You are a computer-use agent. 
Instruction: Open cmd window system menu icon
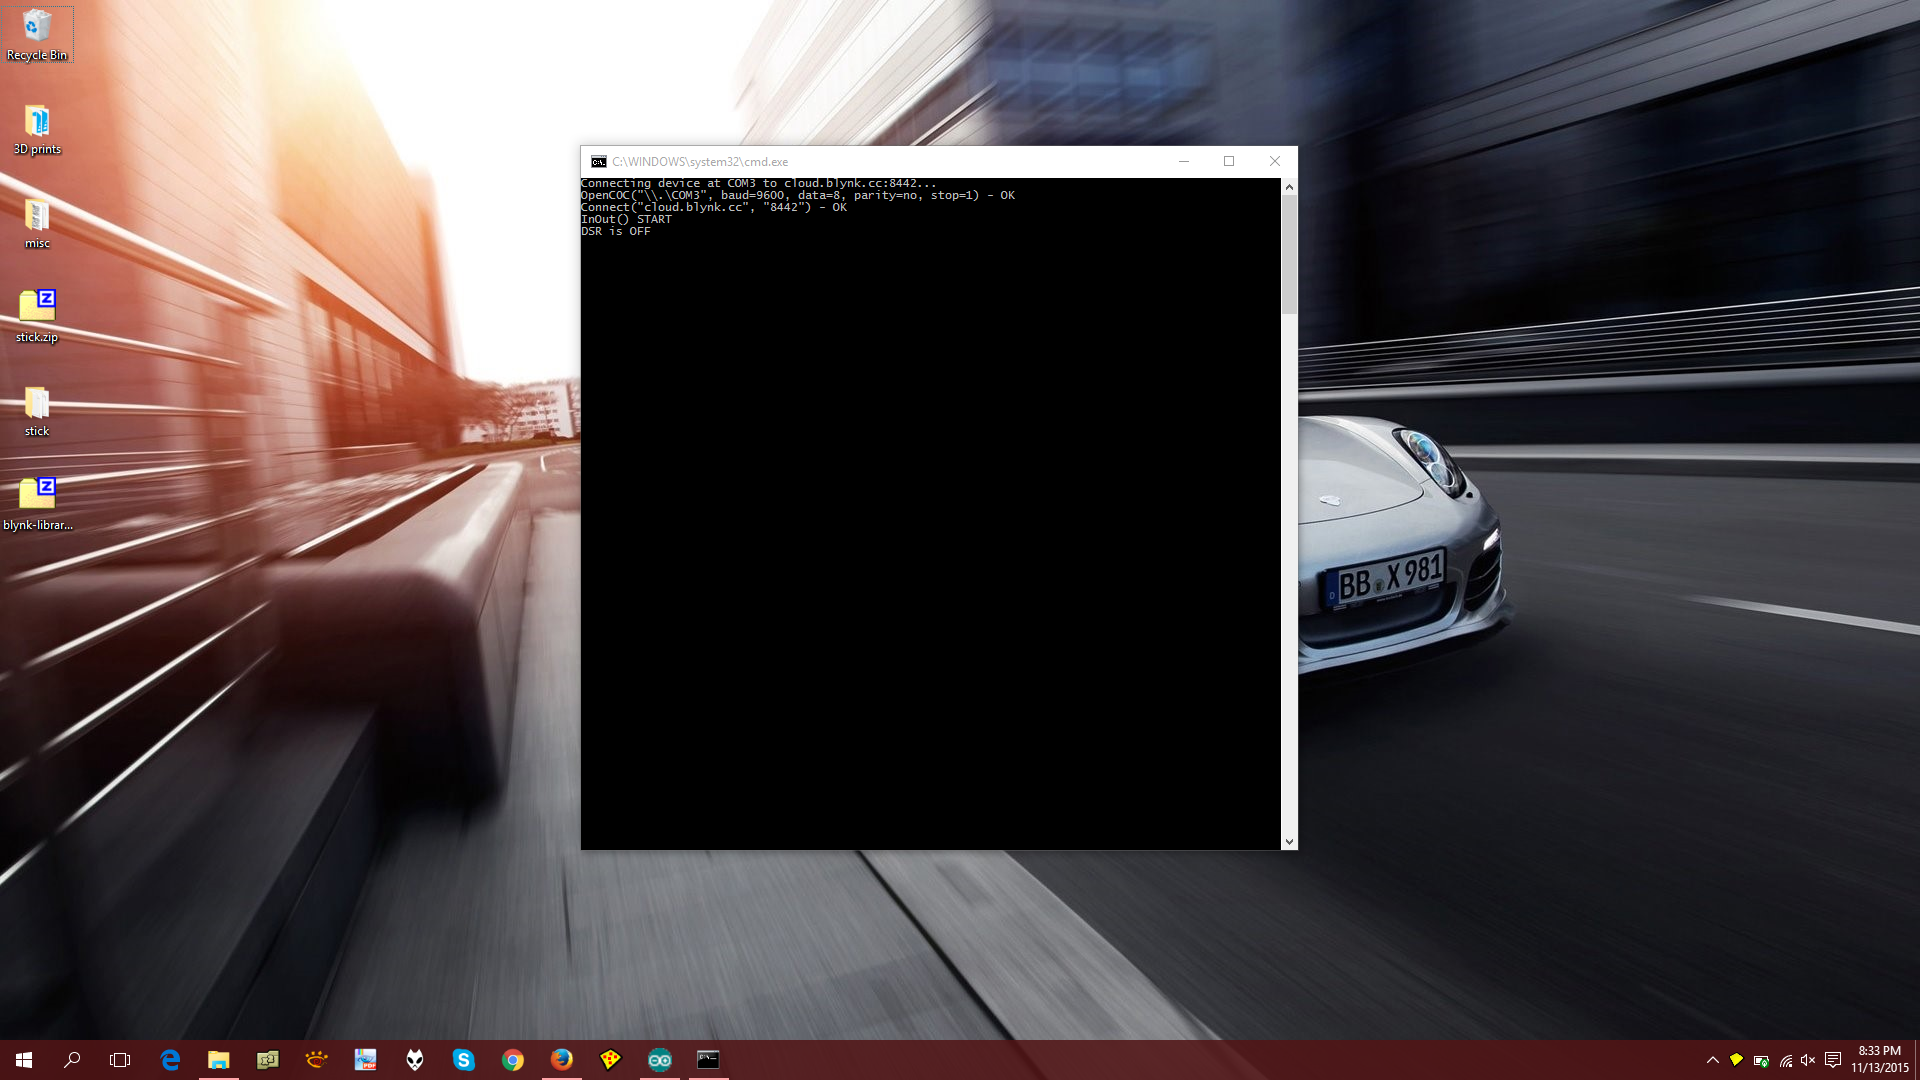coord(598,162)
